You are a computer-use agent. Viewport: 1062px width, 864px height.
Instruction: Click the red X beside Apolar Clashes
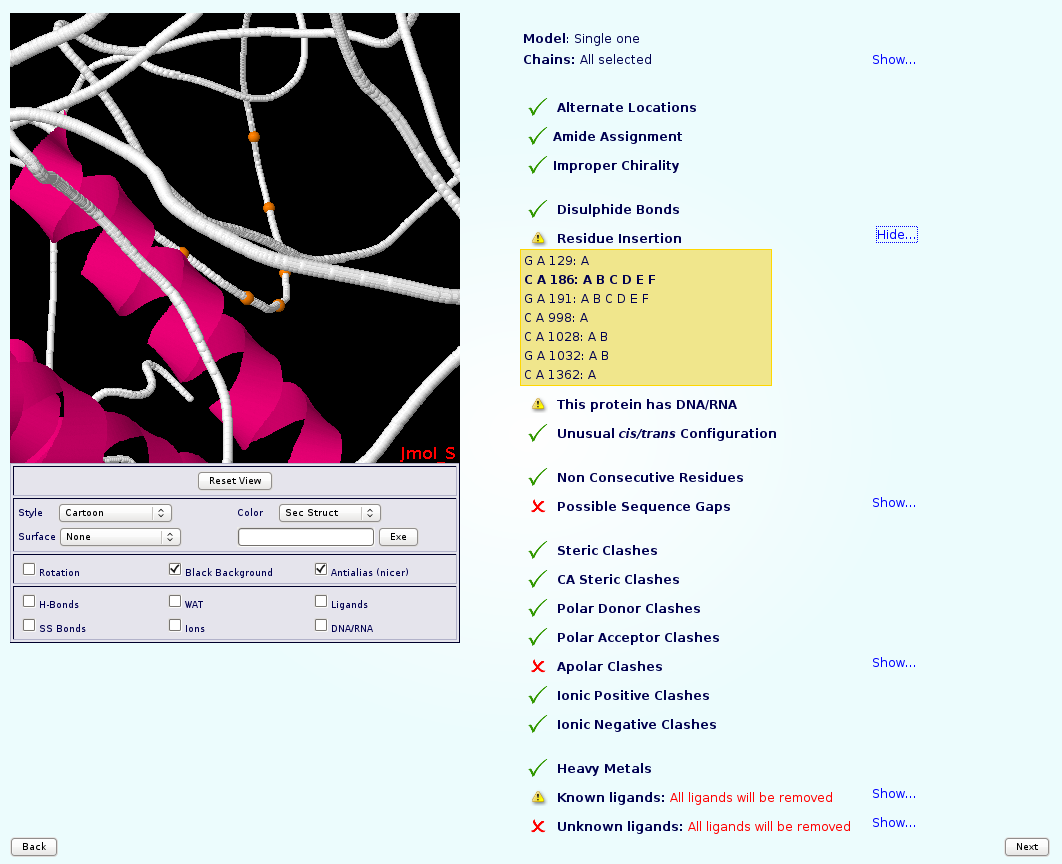pos(538,667)
